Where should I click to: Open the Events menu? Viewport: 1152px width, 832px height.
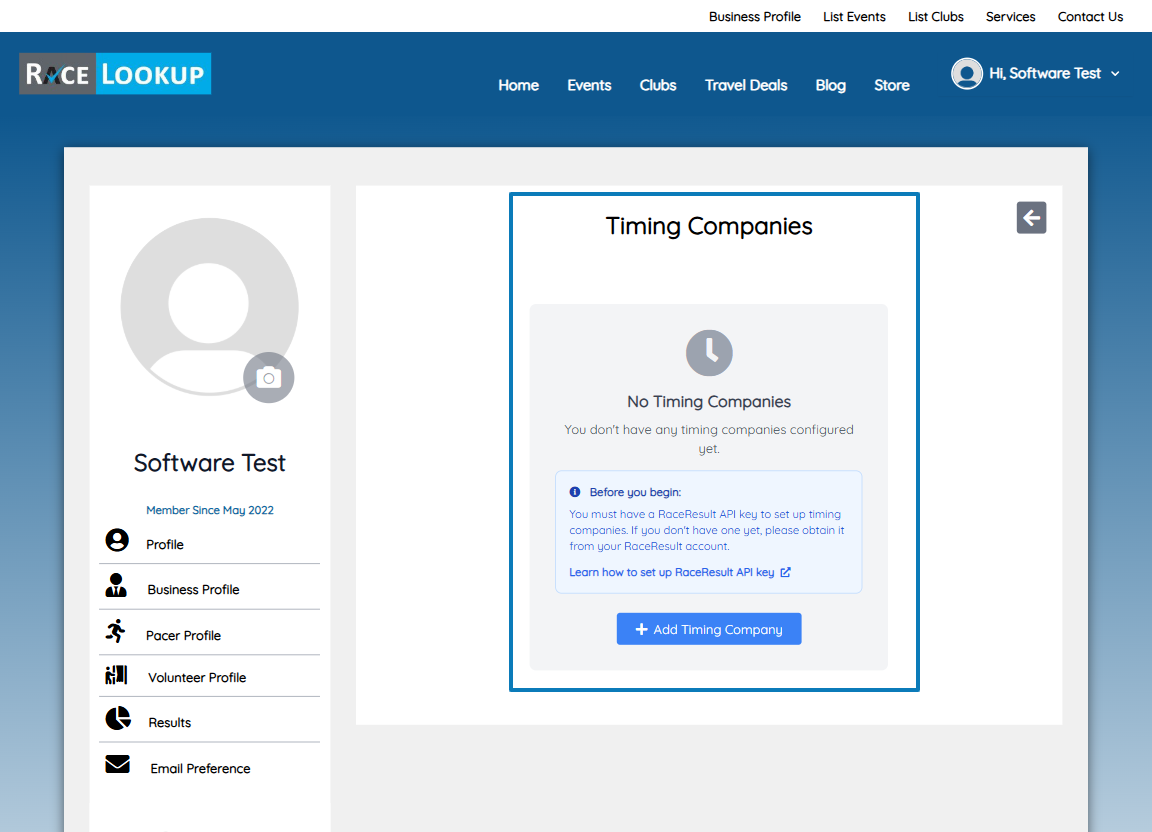589,86
